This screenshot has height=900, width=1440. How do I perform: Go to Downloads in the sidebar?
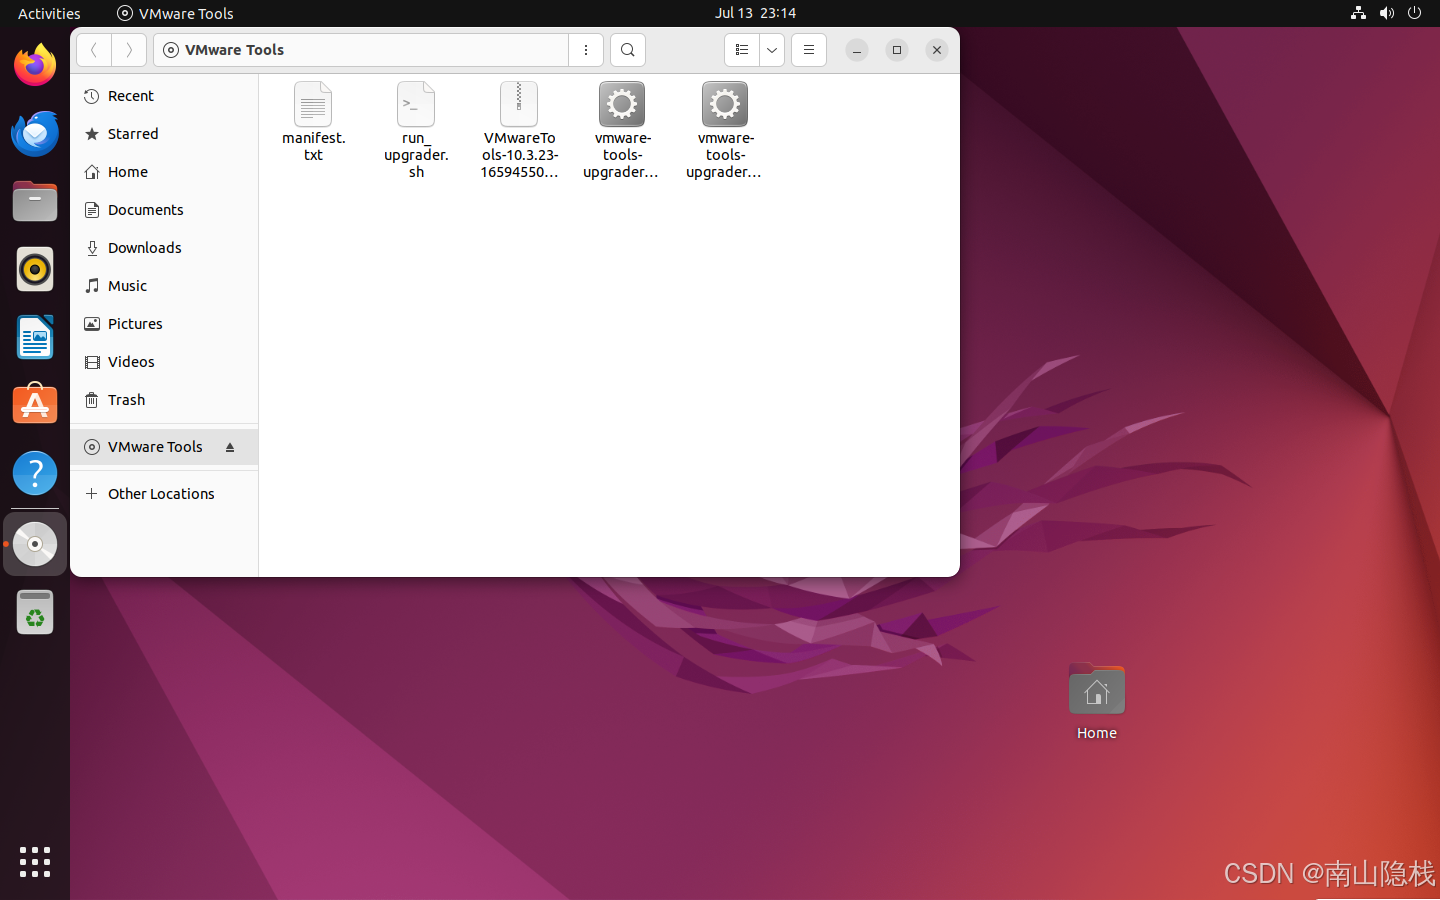[x=145, y=248]
